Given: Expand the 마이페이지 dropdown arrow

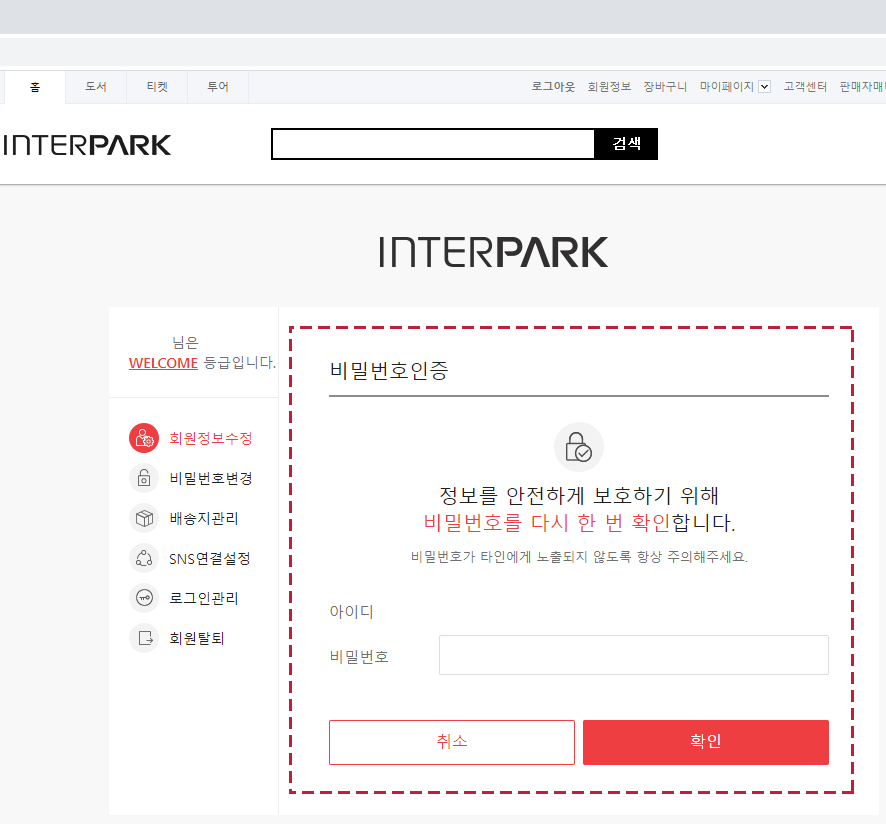Looking at the screenshot, I should [x=765, y=86].
